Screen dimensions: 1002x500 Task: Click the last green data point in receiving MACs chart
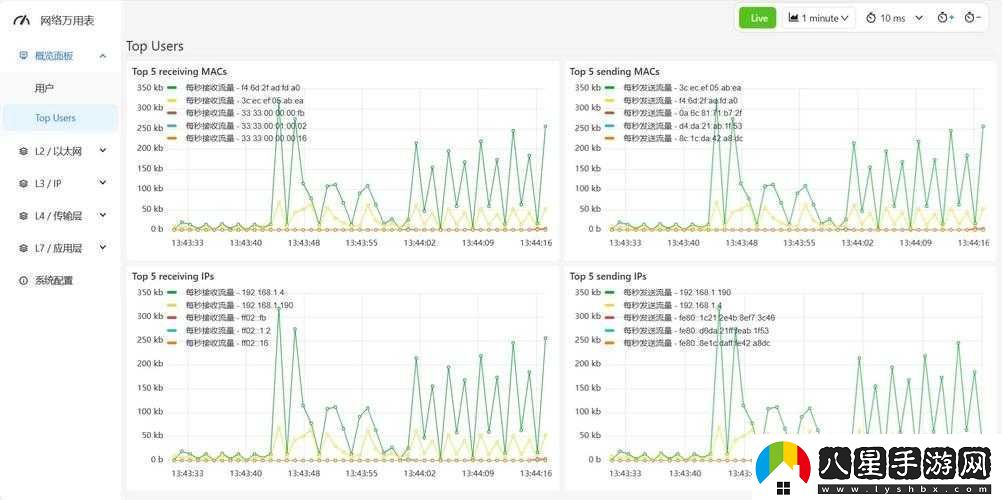point(545,126)
